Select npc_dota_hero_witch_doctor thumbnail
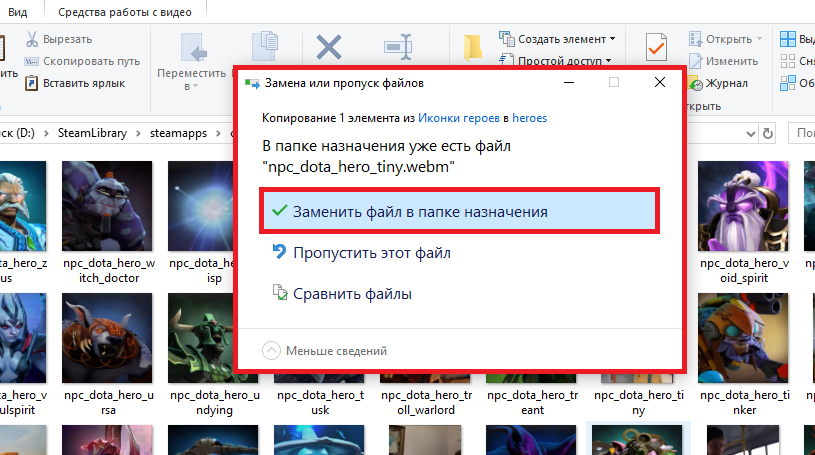Image resolution: width=815 pixels, height=455 pixels. point(107,206)
